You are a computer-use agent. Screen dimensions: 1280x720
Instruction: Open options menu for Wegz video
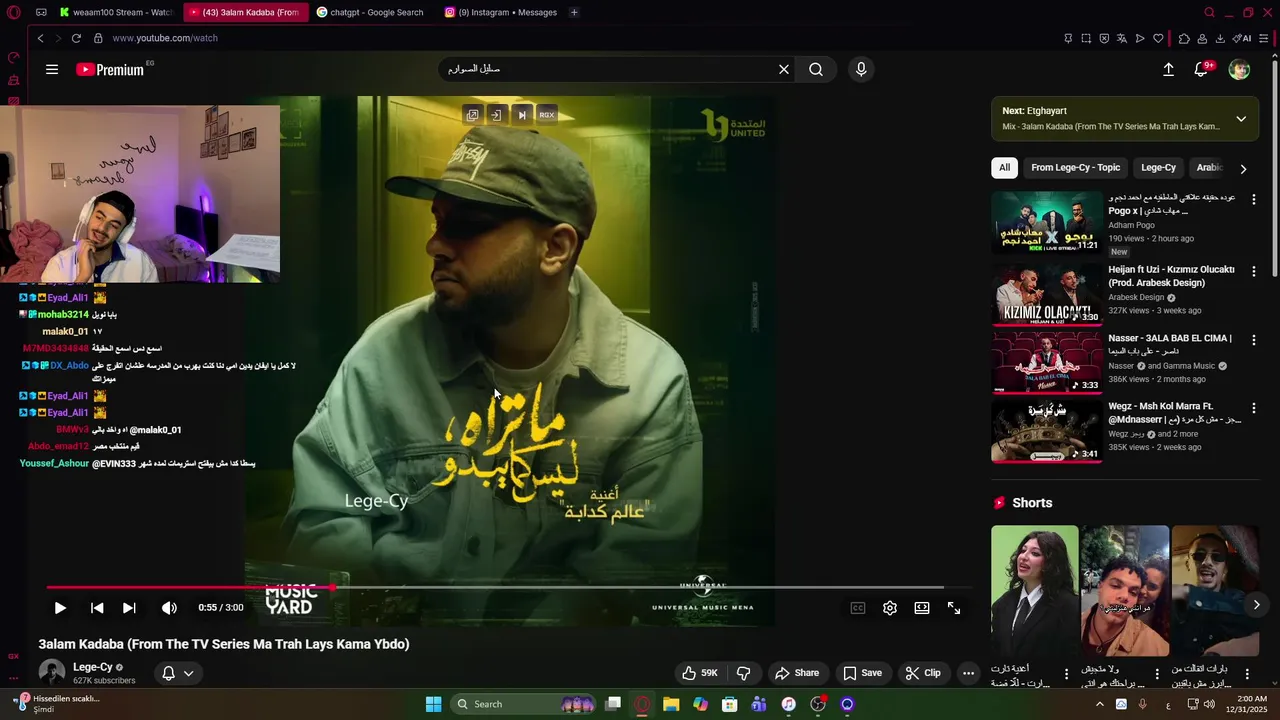pyautogui.click(x=1254, y=409)
